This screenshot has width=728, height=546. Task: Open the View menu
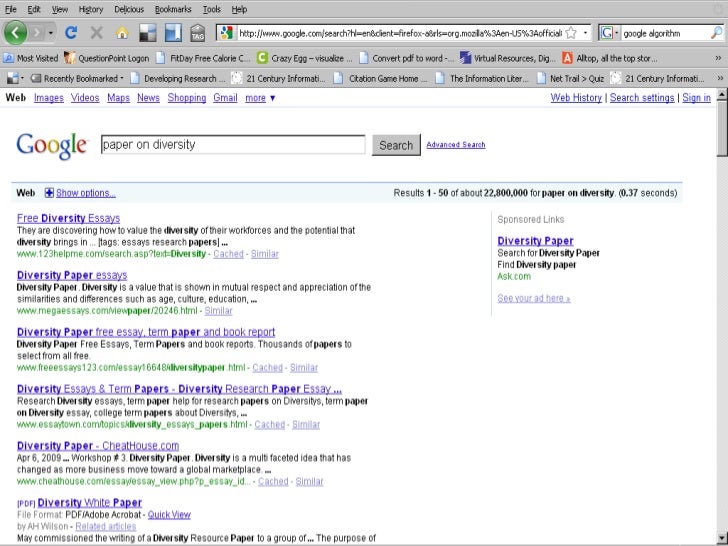(x=59, y=9)
